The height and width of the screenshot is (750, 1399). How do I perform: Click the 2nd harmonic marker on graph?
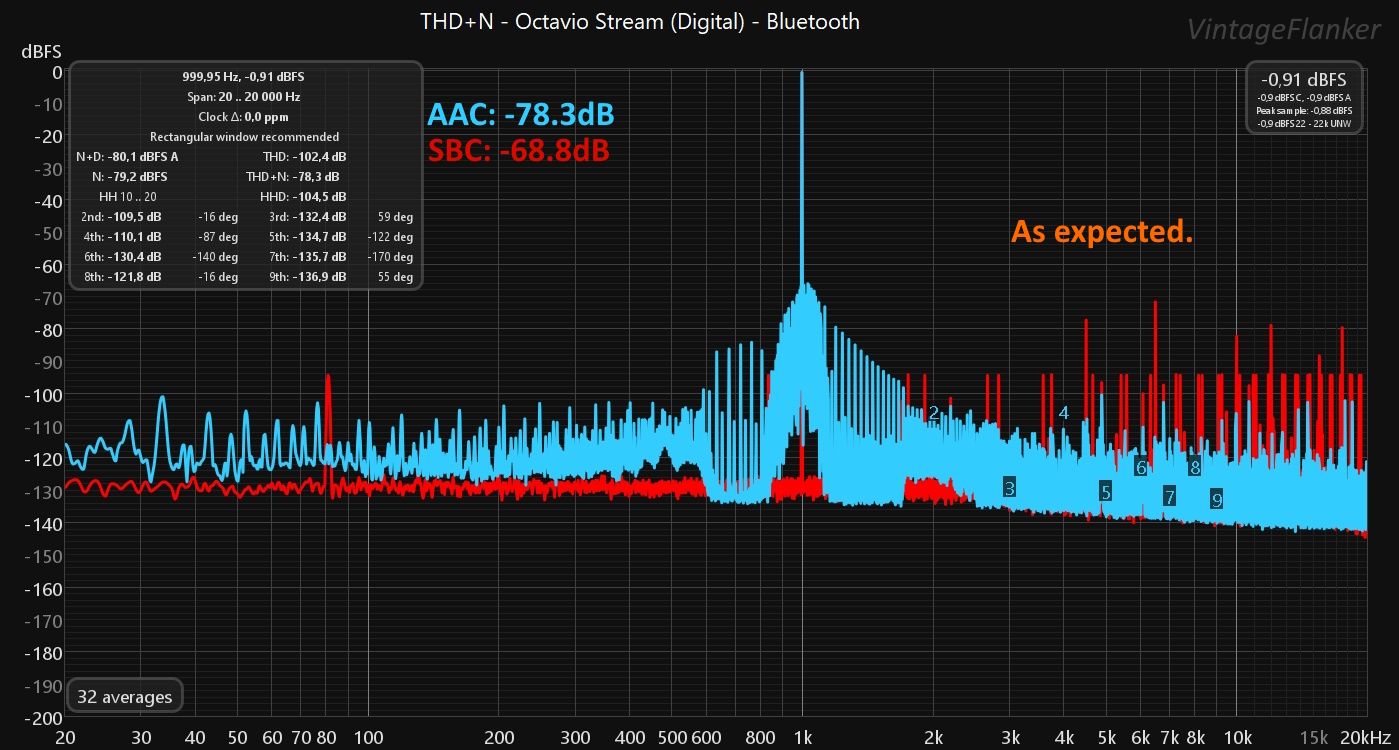[933, 413]
